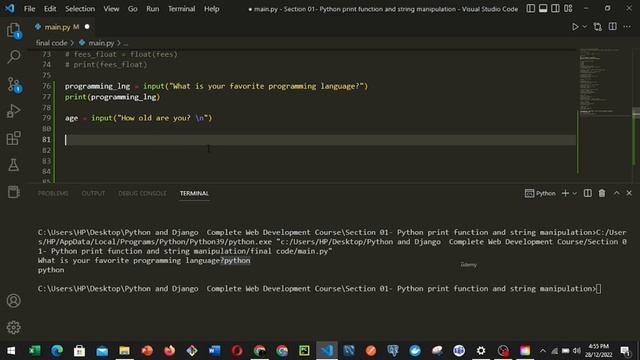Open volume control in system tray
This screenshot has height=360, width=640.
[577, 351]
